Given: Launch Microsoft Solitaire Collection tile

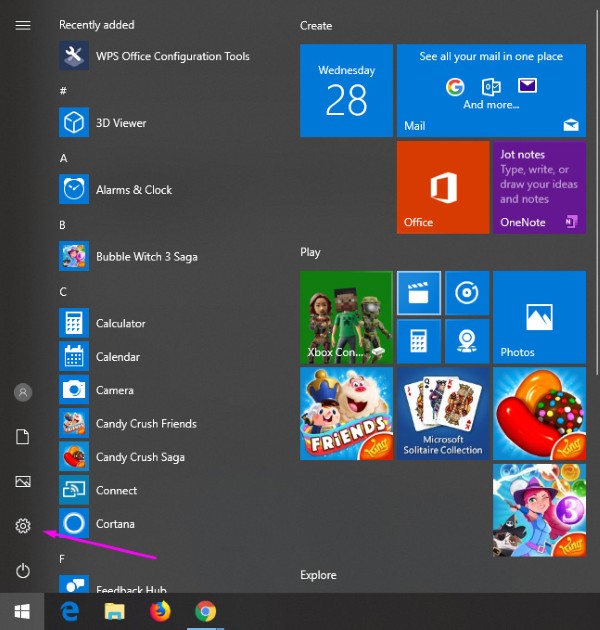Looking at the screenshot, I should pyautogui.click(x=442, y=413).
